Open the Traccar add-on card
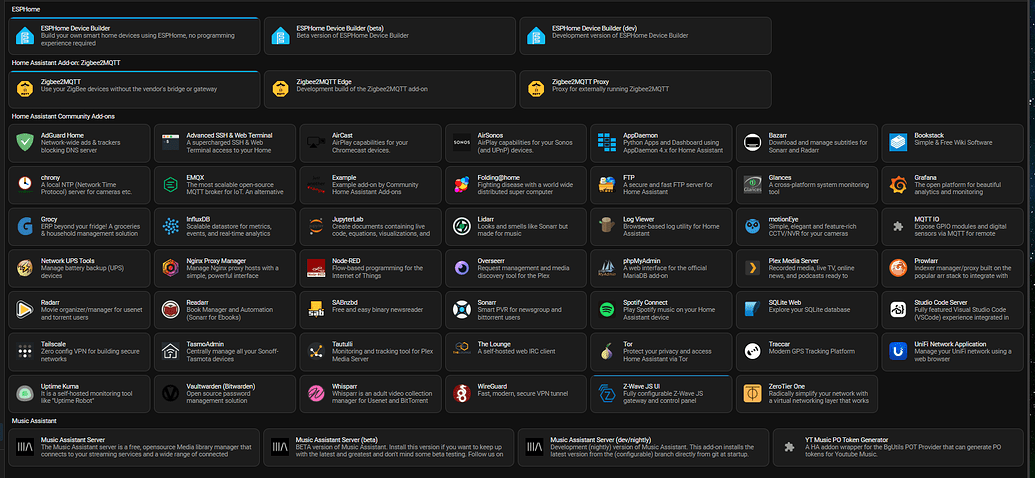Screen dimensions: 1035x478 point(807,352)
